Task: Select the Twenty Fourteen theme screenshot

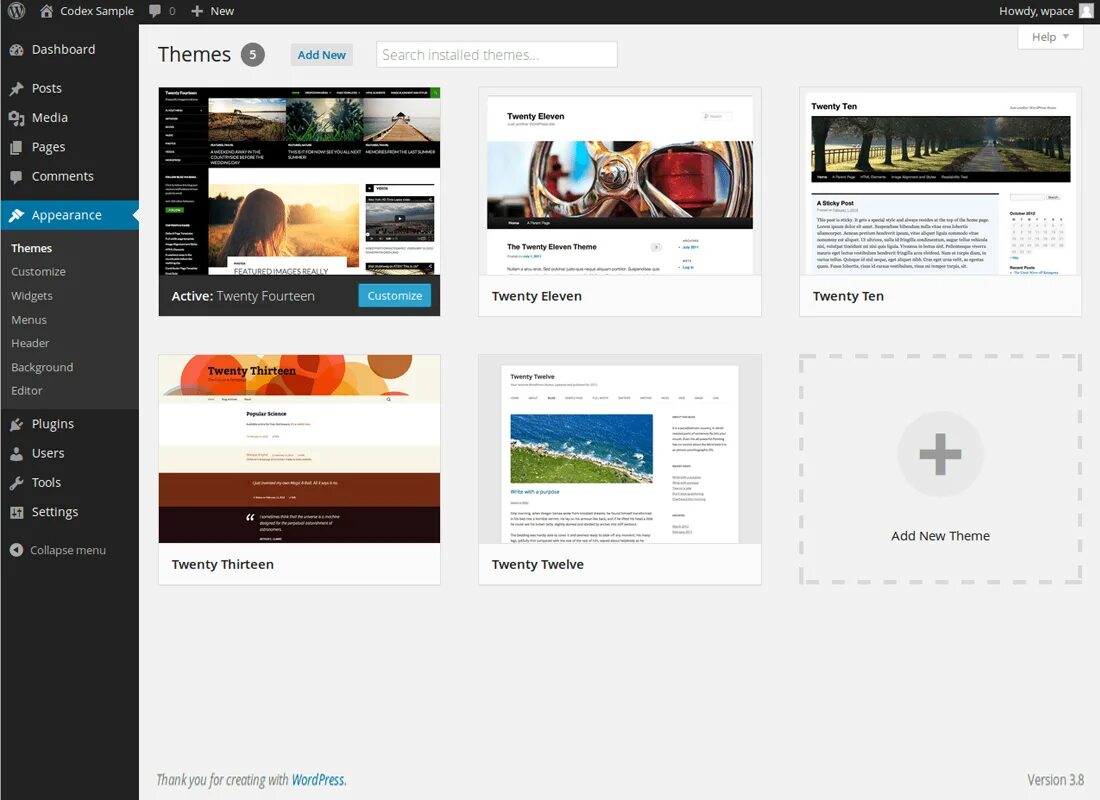Action: (300, 181)
